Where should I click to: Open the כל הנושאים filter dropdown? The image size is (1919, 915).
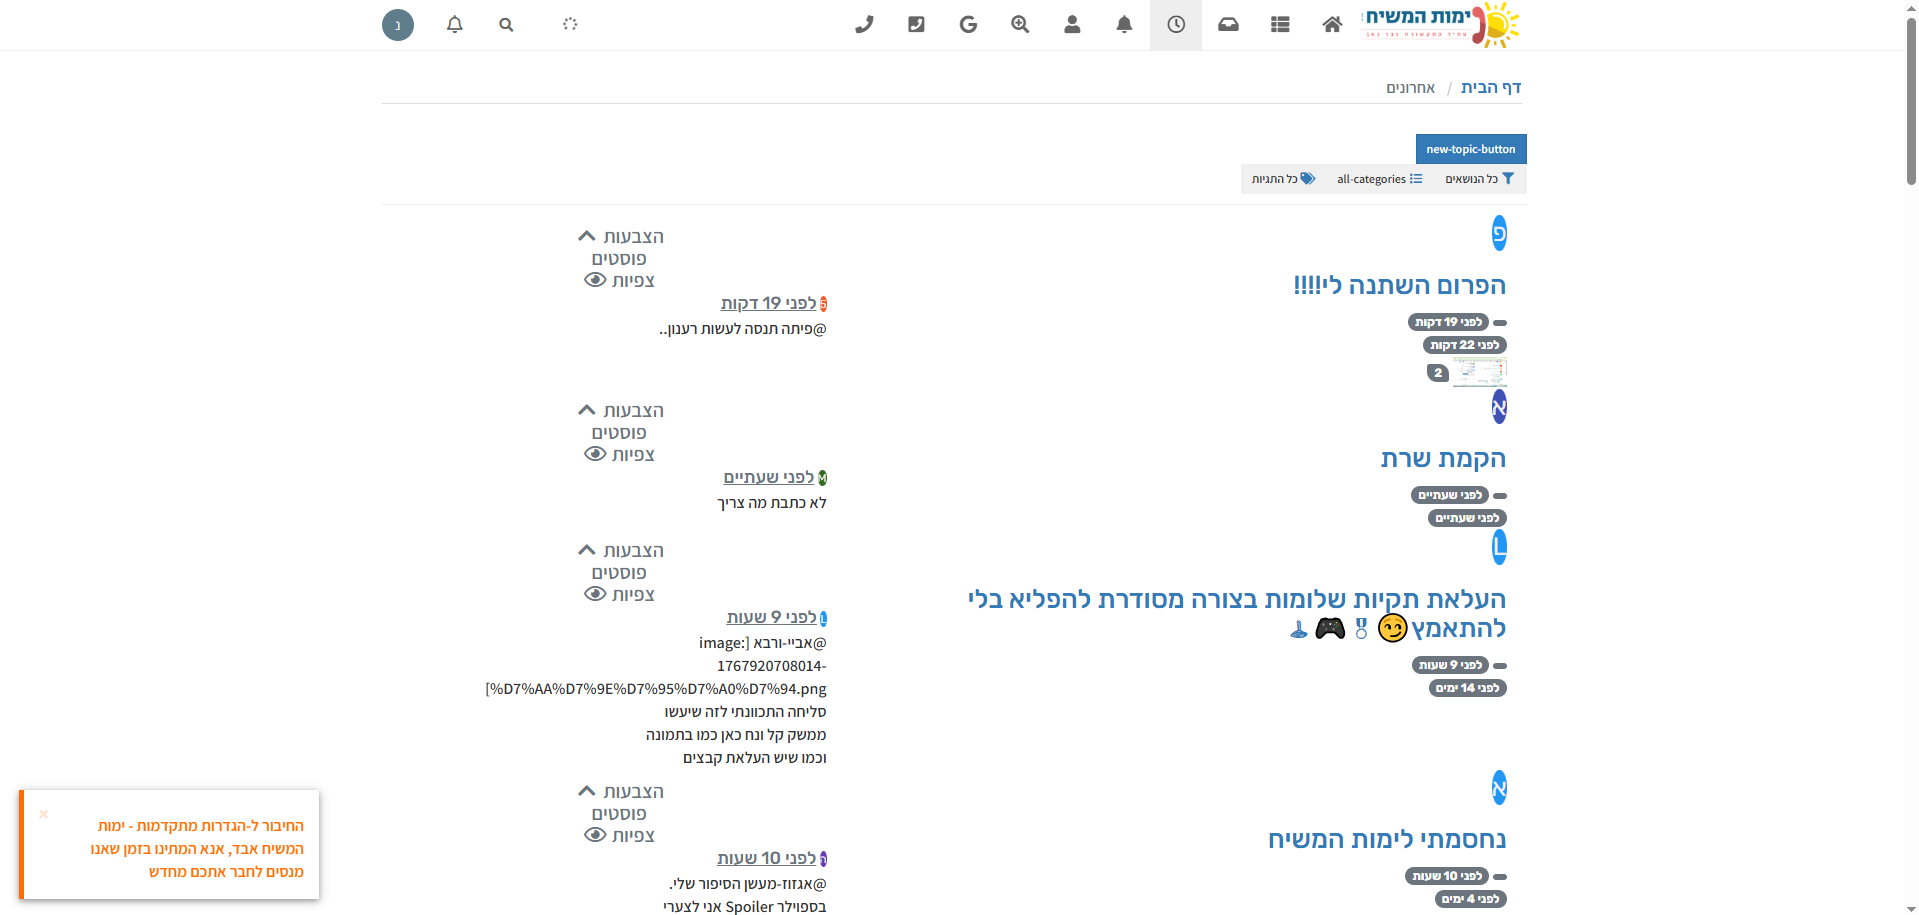(1478, 179)
